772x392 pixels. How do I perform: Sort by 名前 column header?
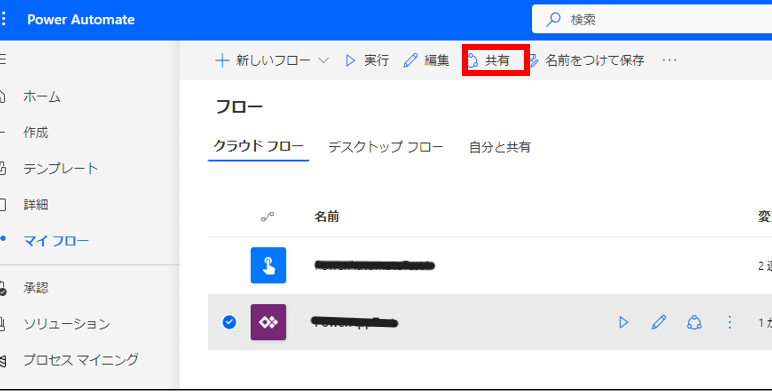tap(327, 216)
